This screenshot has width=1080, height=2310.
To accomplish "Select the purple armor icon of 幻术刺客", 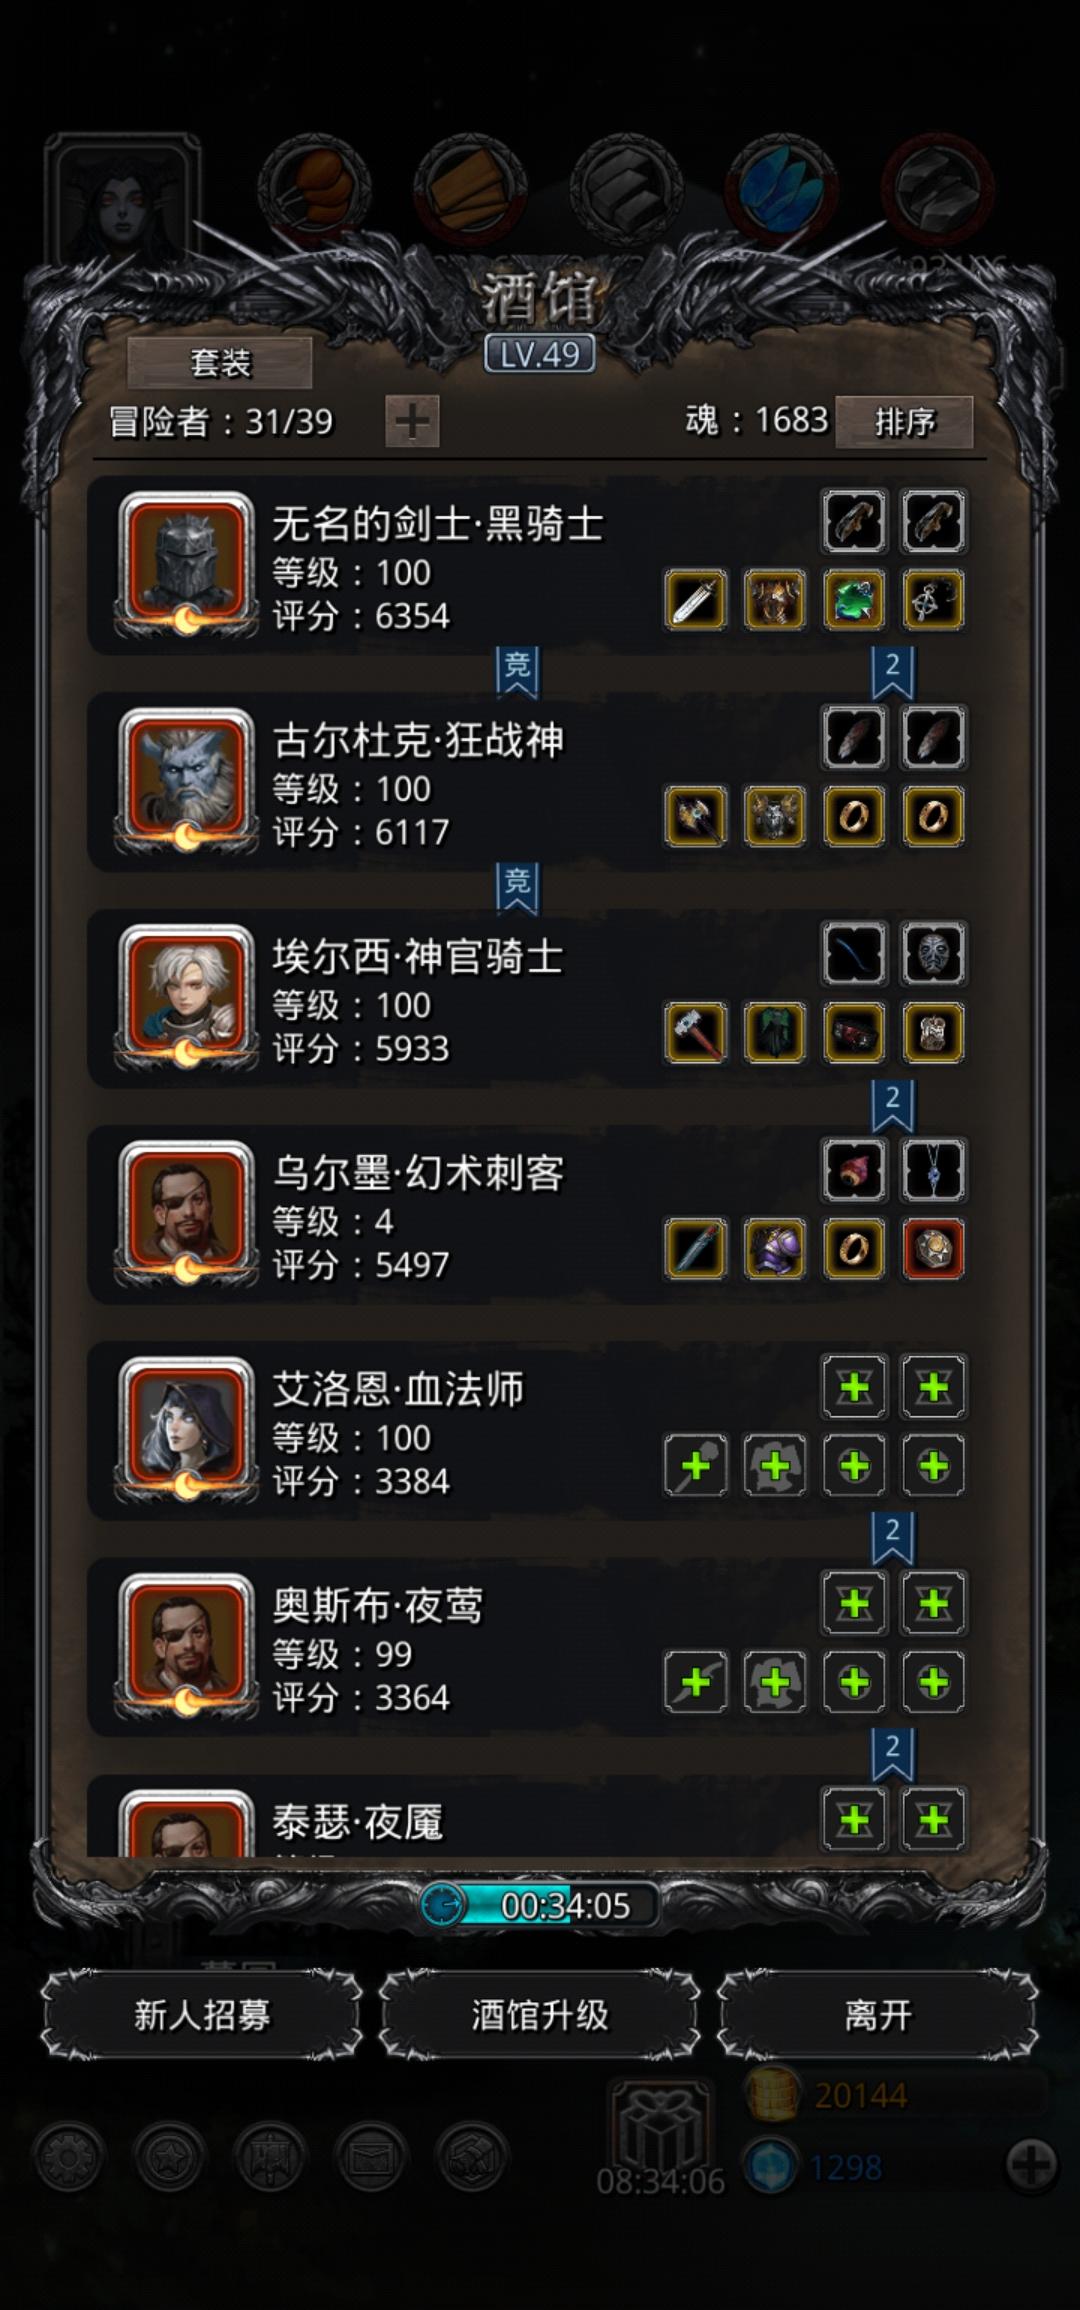I will (x=775, y=1248).
